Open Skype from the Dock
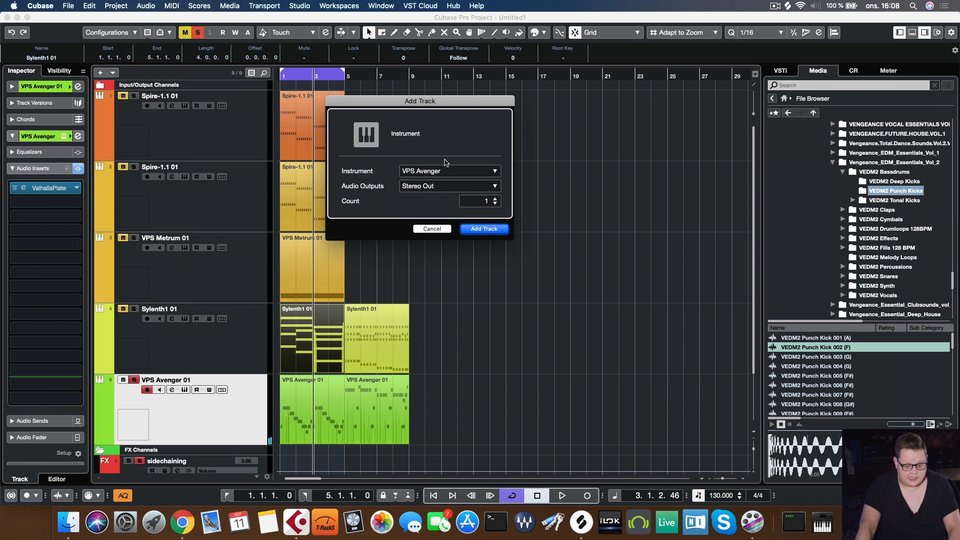960x540 pixels. click(x=723, y=522)
